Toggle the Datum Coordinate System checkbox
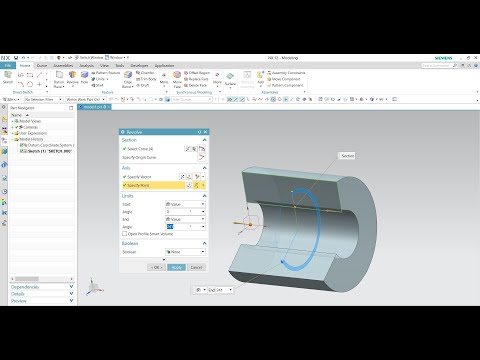 point(22,145)
